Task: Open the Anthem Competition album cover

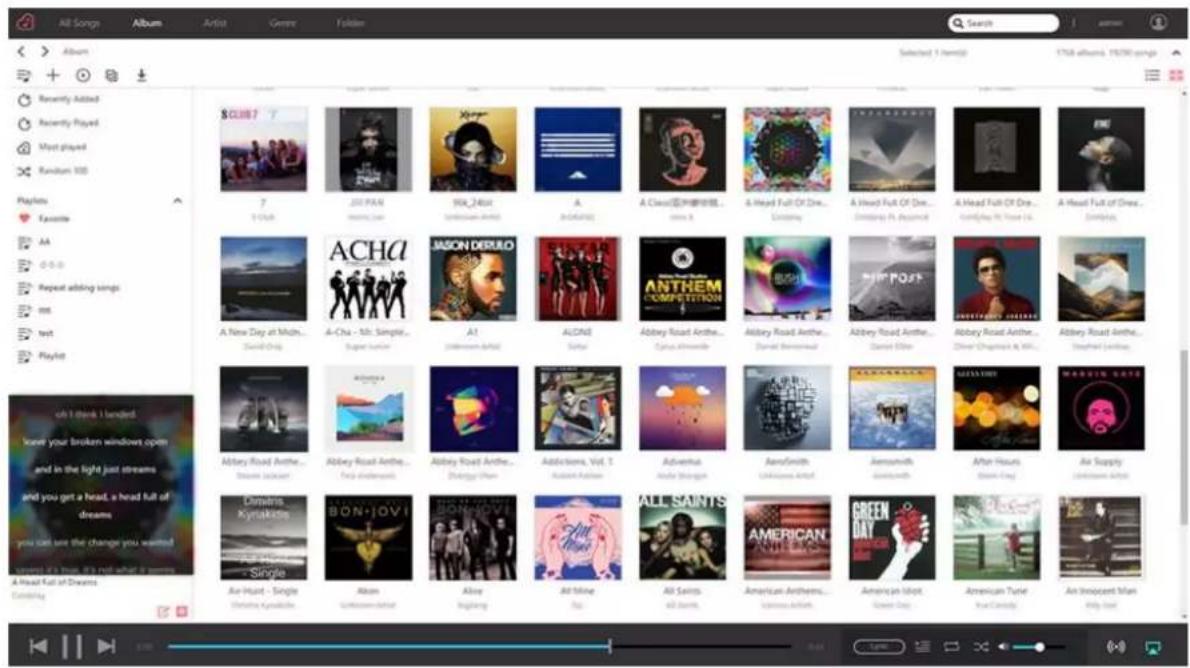Action: (x=682, y=279)
